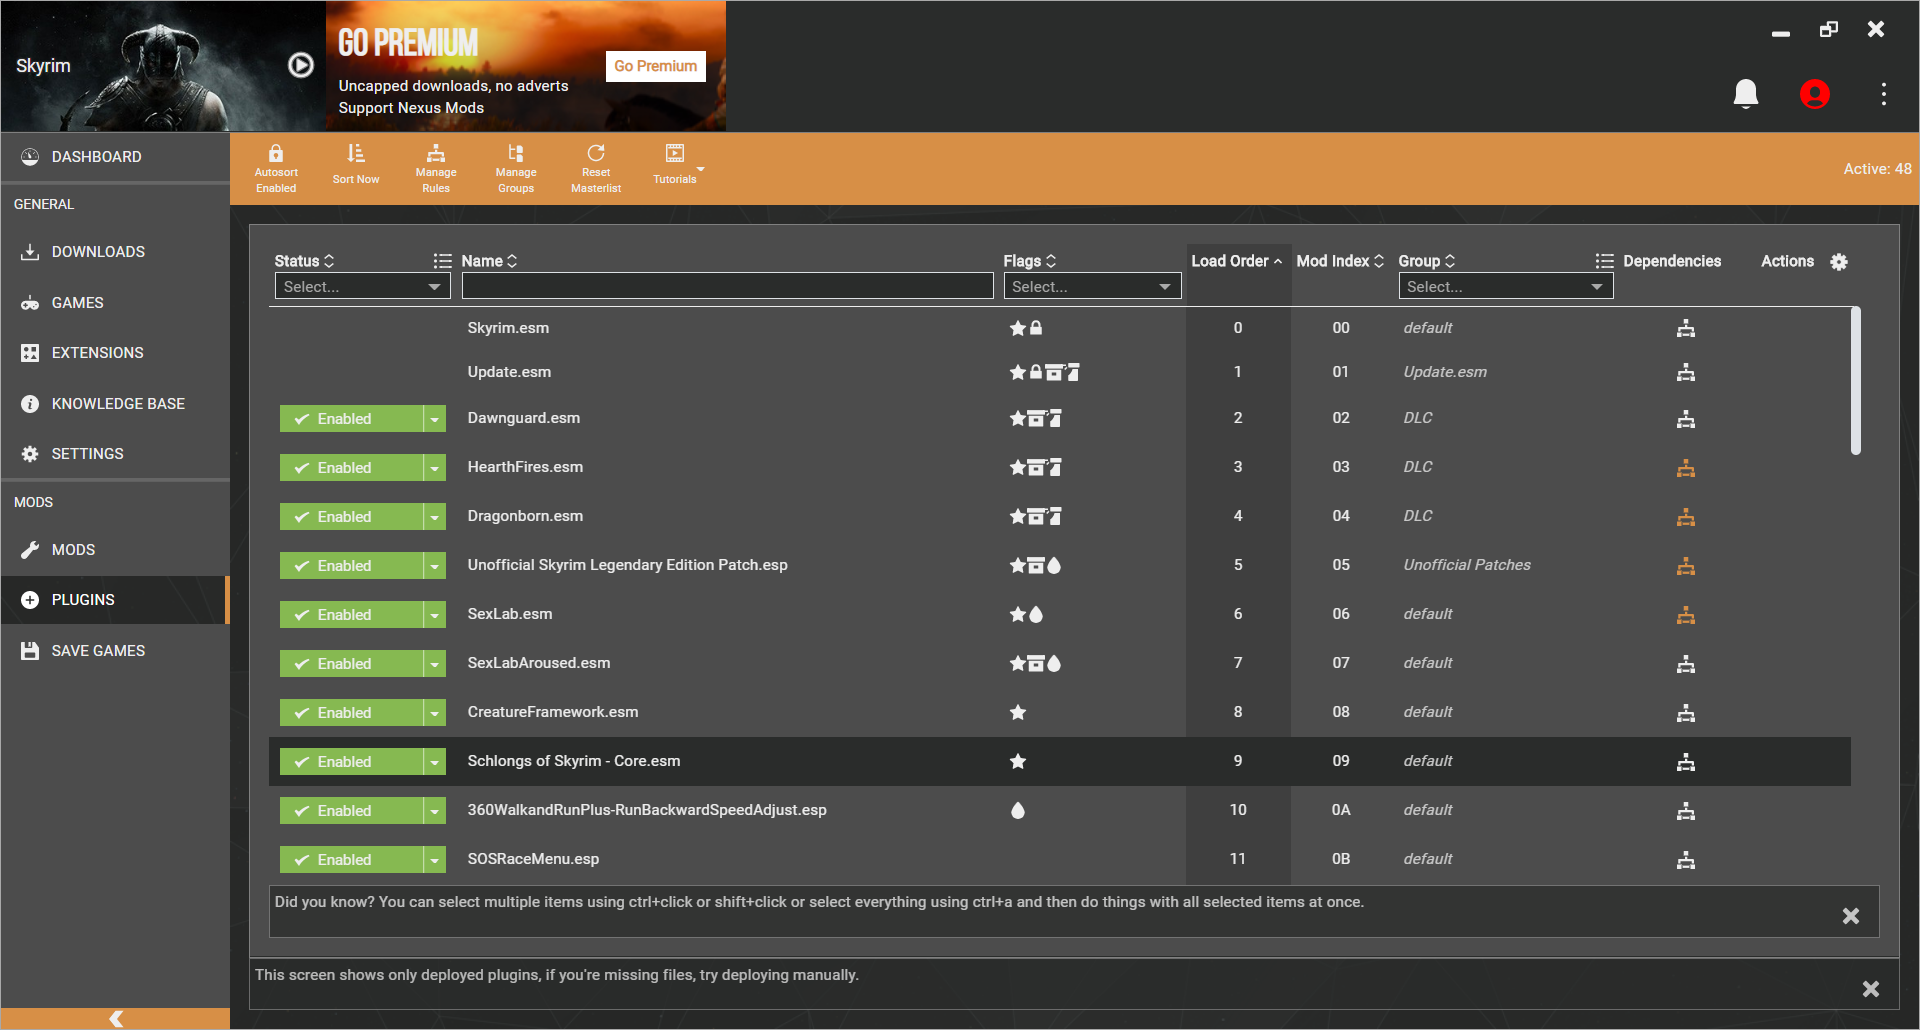Click the dependencies icon for Skyrim.esm
Viewport: 1920px width, 1030px height.
click(x=1686, y=328)
